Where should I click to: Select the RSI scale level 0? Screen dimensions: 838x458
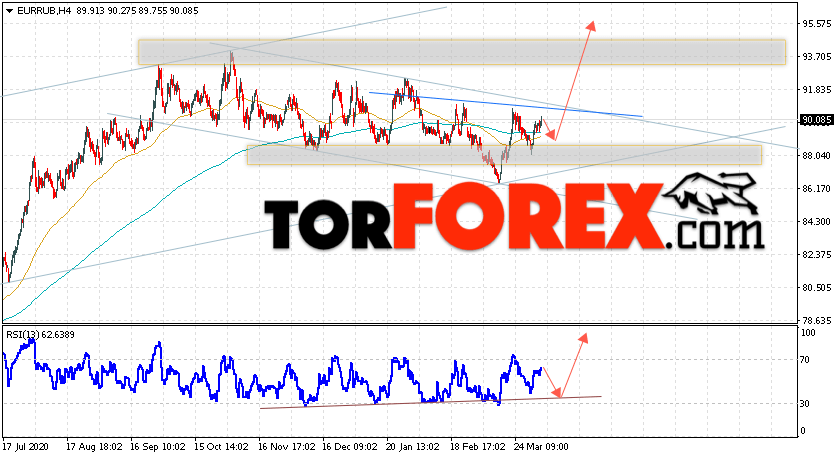click(804, 431)
